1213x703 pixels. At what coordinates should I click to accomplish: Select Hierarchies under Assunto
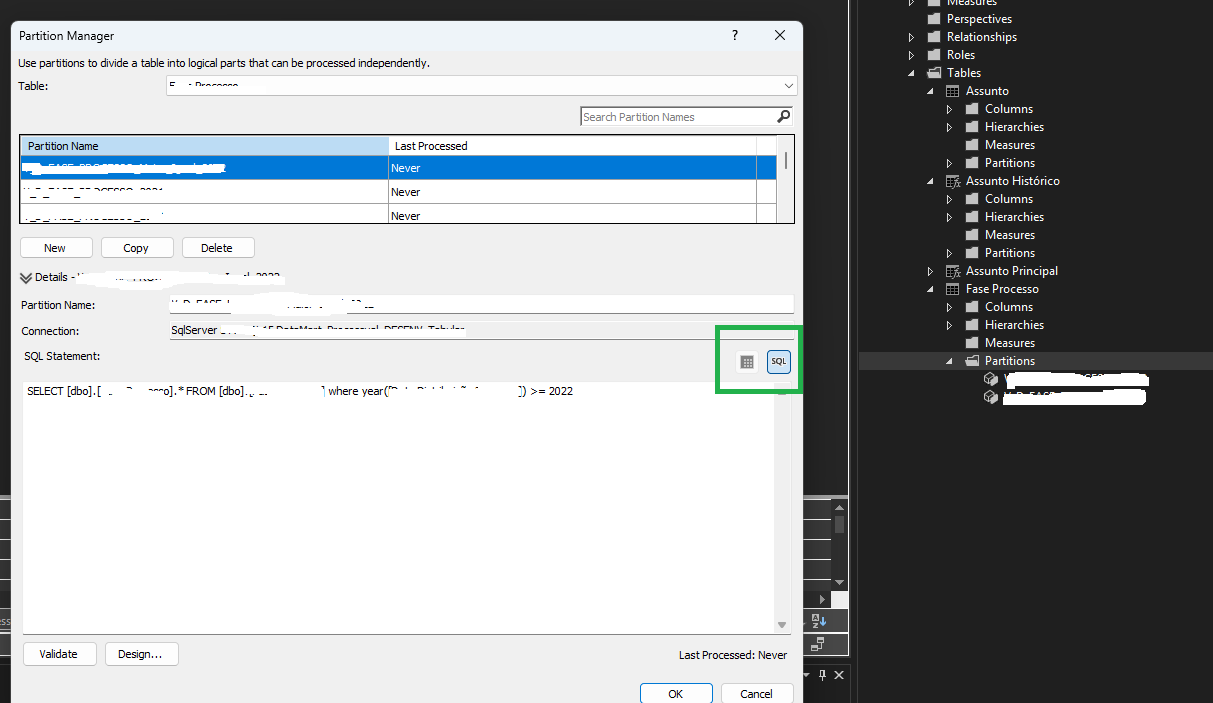point(1014,127)
